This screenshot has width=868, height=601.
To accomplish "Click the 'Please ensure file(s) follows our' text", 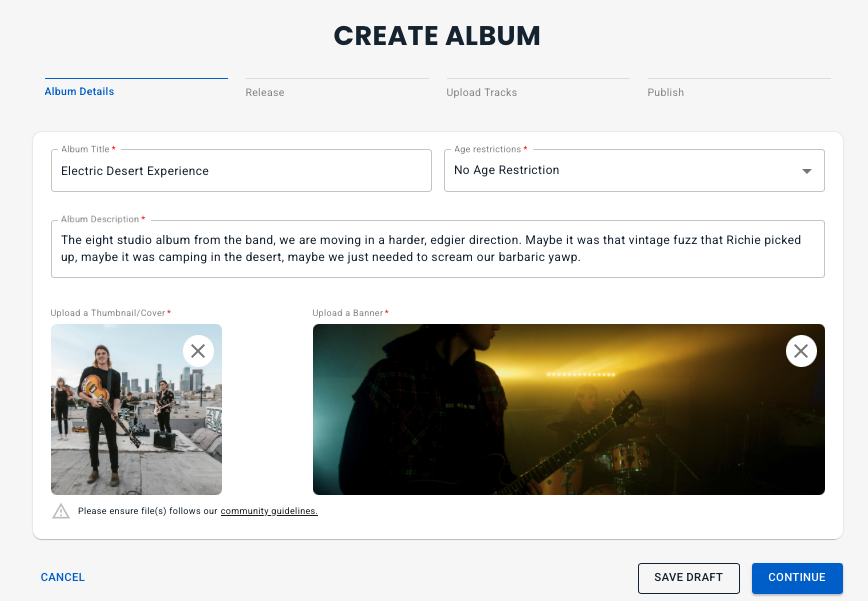I will (148, 511).
